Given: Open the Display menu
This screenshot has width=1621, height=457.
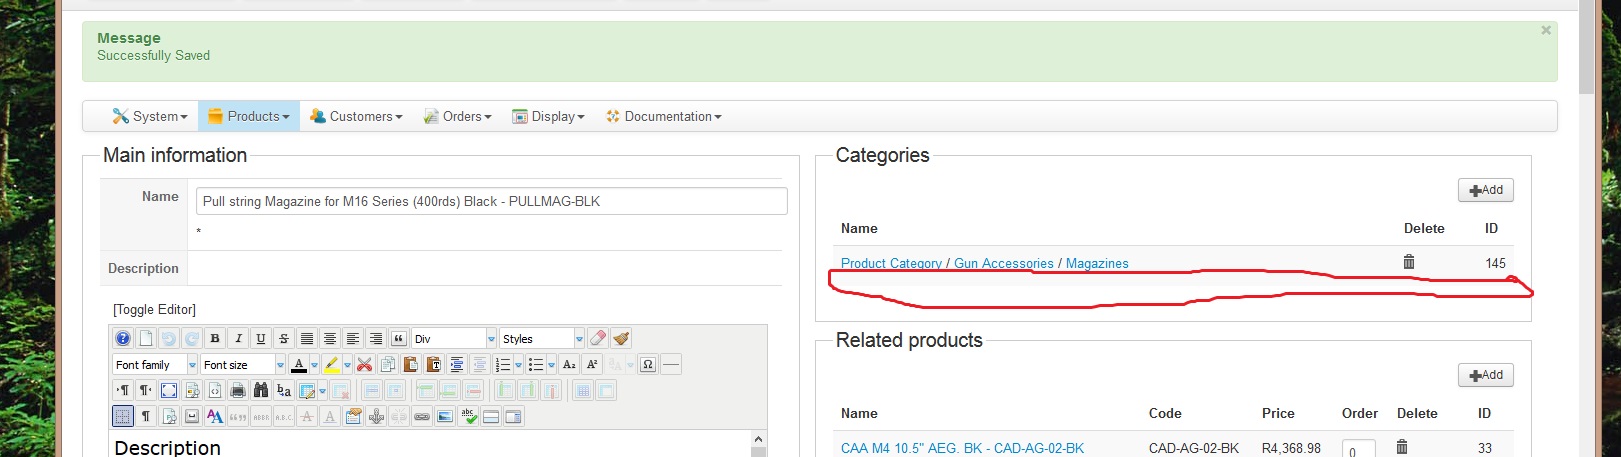Looking at the screenshot, I should [x=548, y=116].
